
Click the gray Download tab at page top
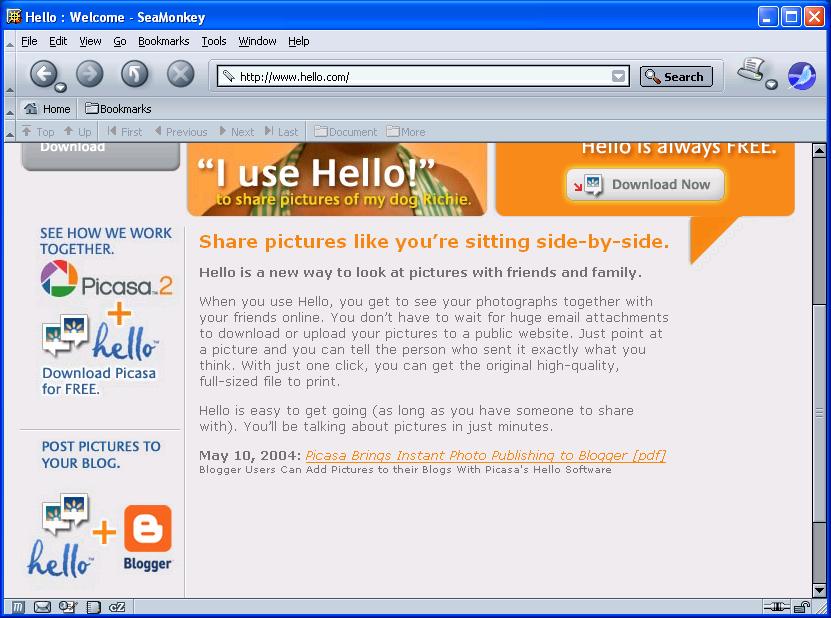coord(101,156)
